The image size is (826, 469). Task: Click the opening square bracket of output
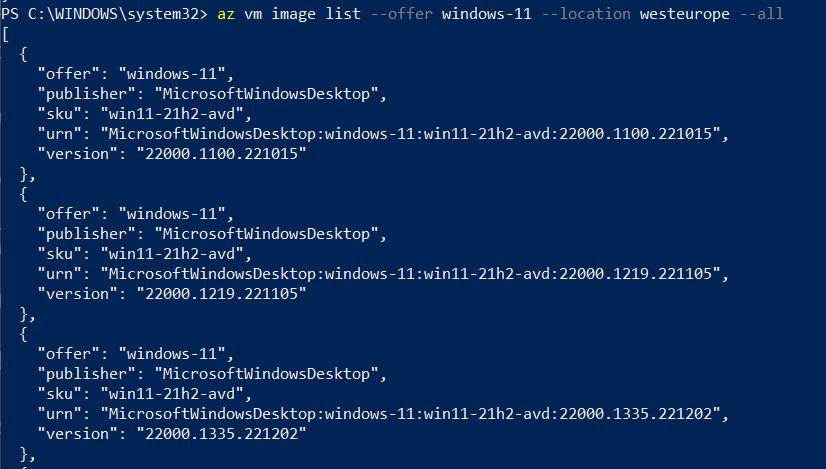tap(6, 35)
